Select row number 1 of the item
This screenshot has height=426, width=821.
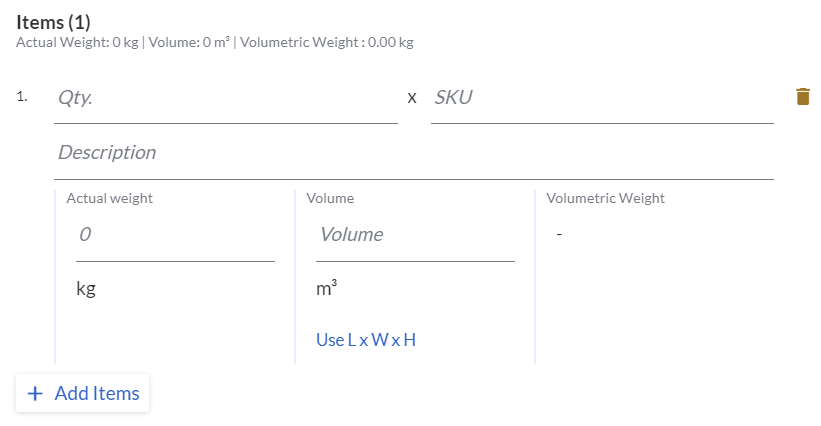pyautogui.click(x=22, y=97)
